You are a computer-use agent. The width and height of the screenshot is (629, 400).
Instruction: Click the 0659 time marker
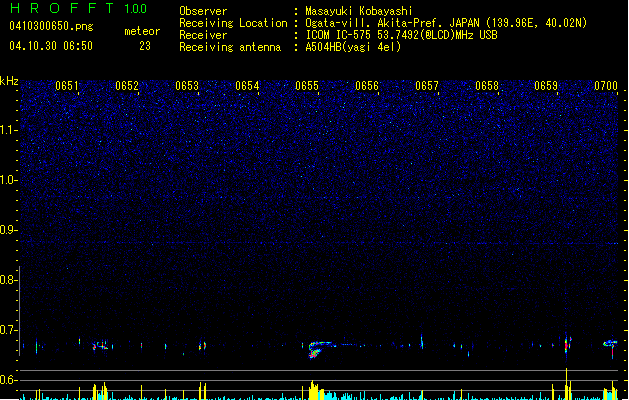tap(546, 86)
